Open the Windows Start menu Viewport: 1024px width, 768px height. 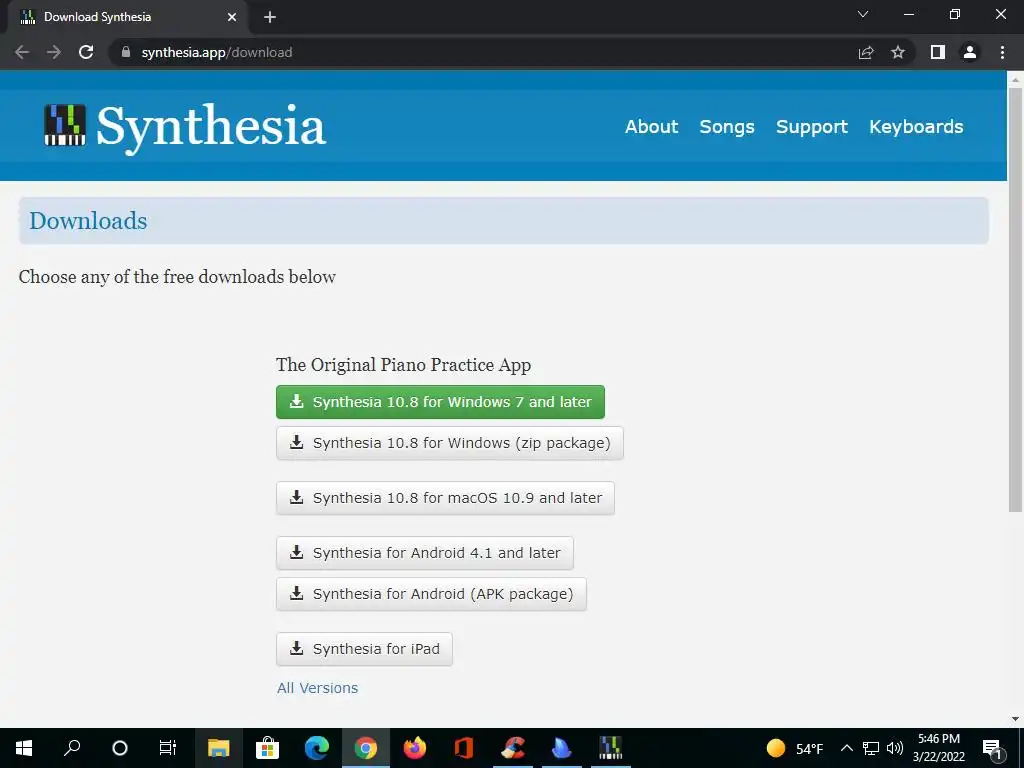pos(24,748)
